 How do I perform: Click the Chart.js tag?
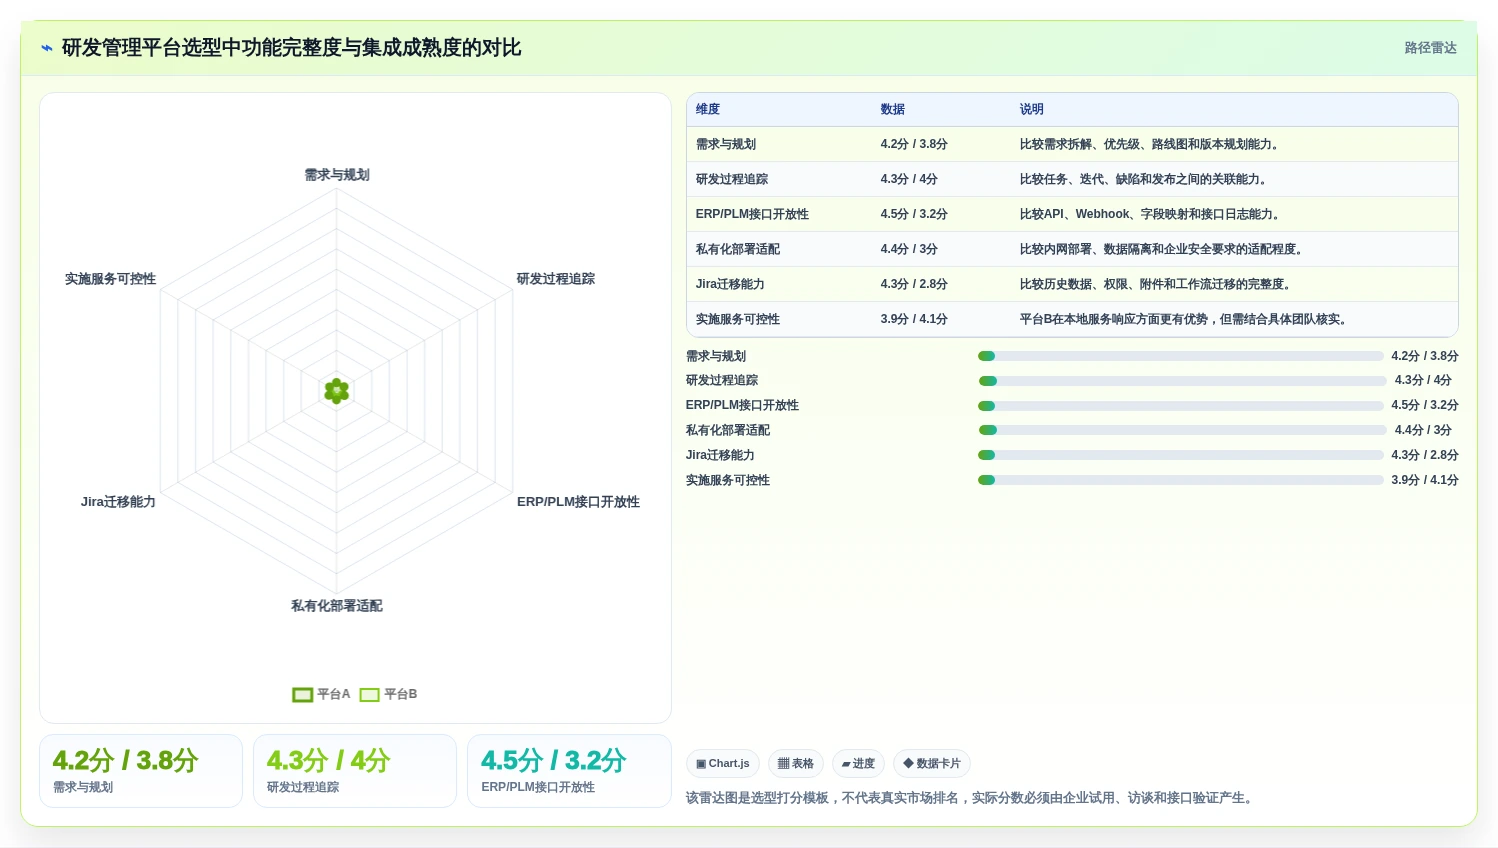pos(723,764)
